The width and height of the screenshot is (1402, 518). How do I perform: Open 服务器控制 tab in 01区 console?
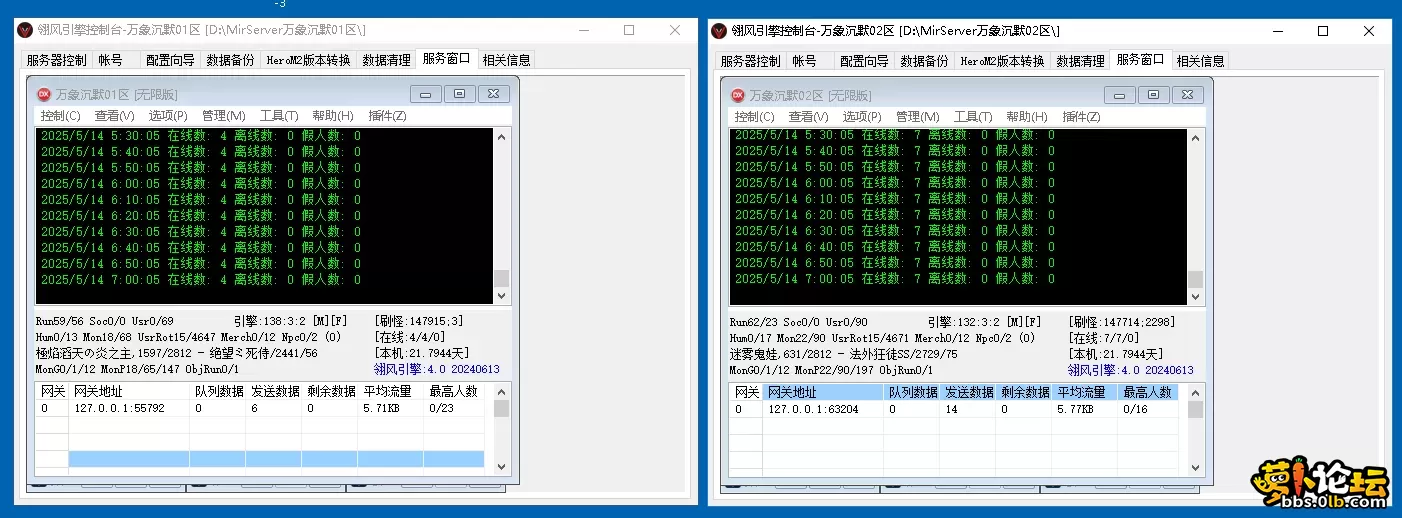[x=56, y=60]
